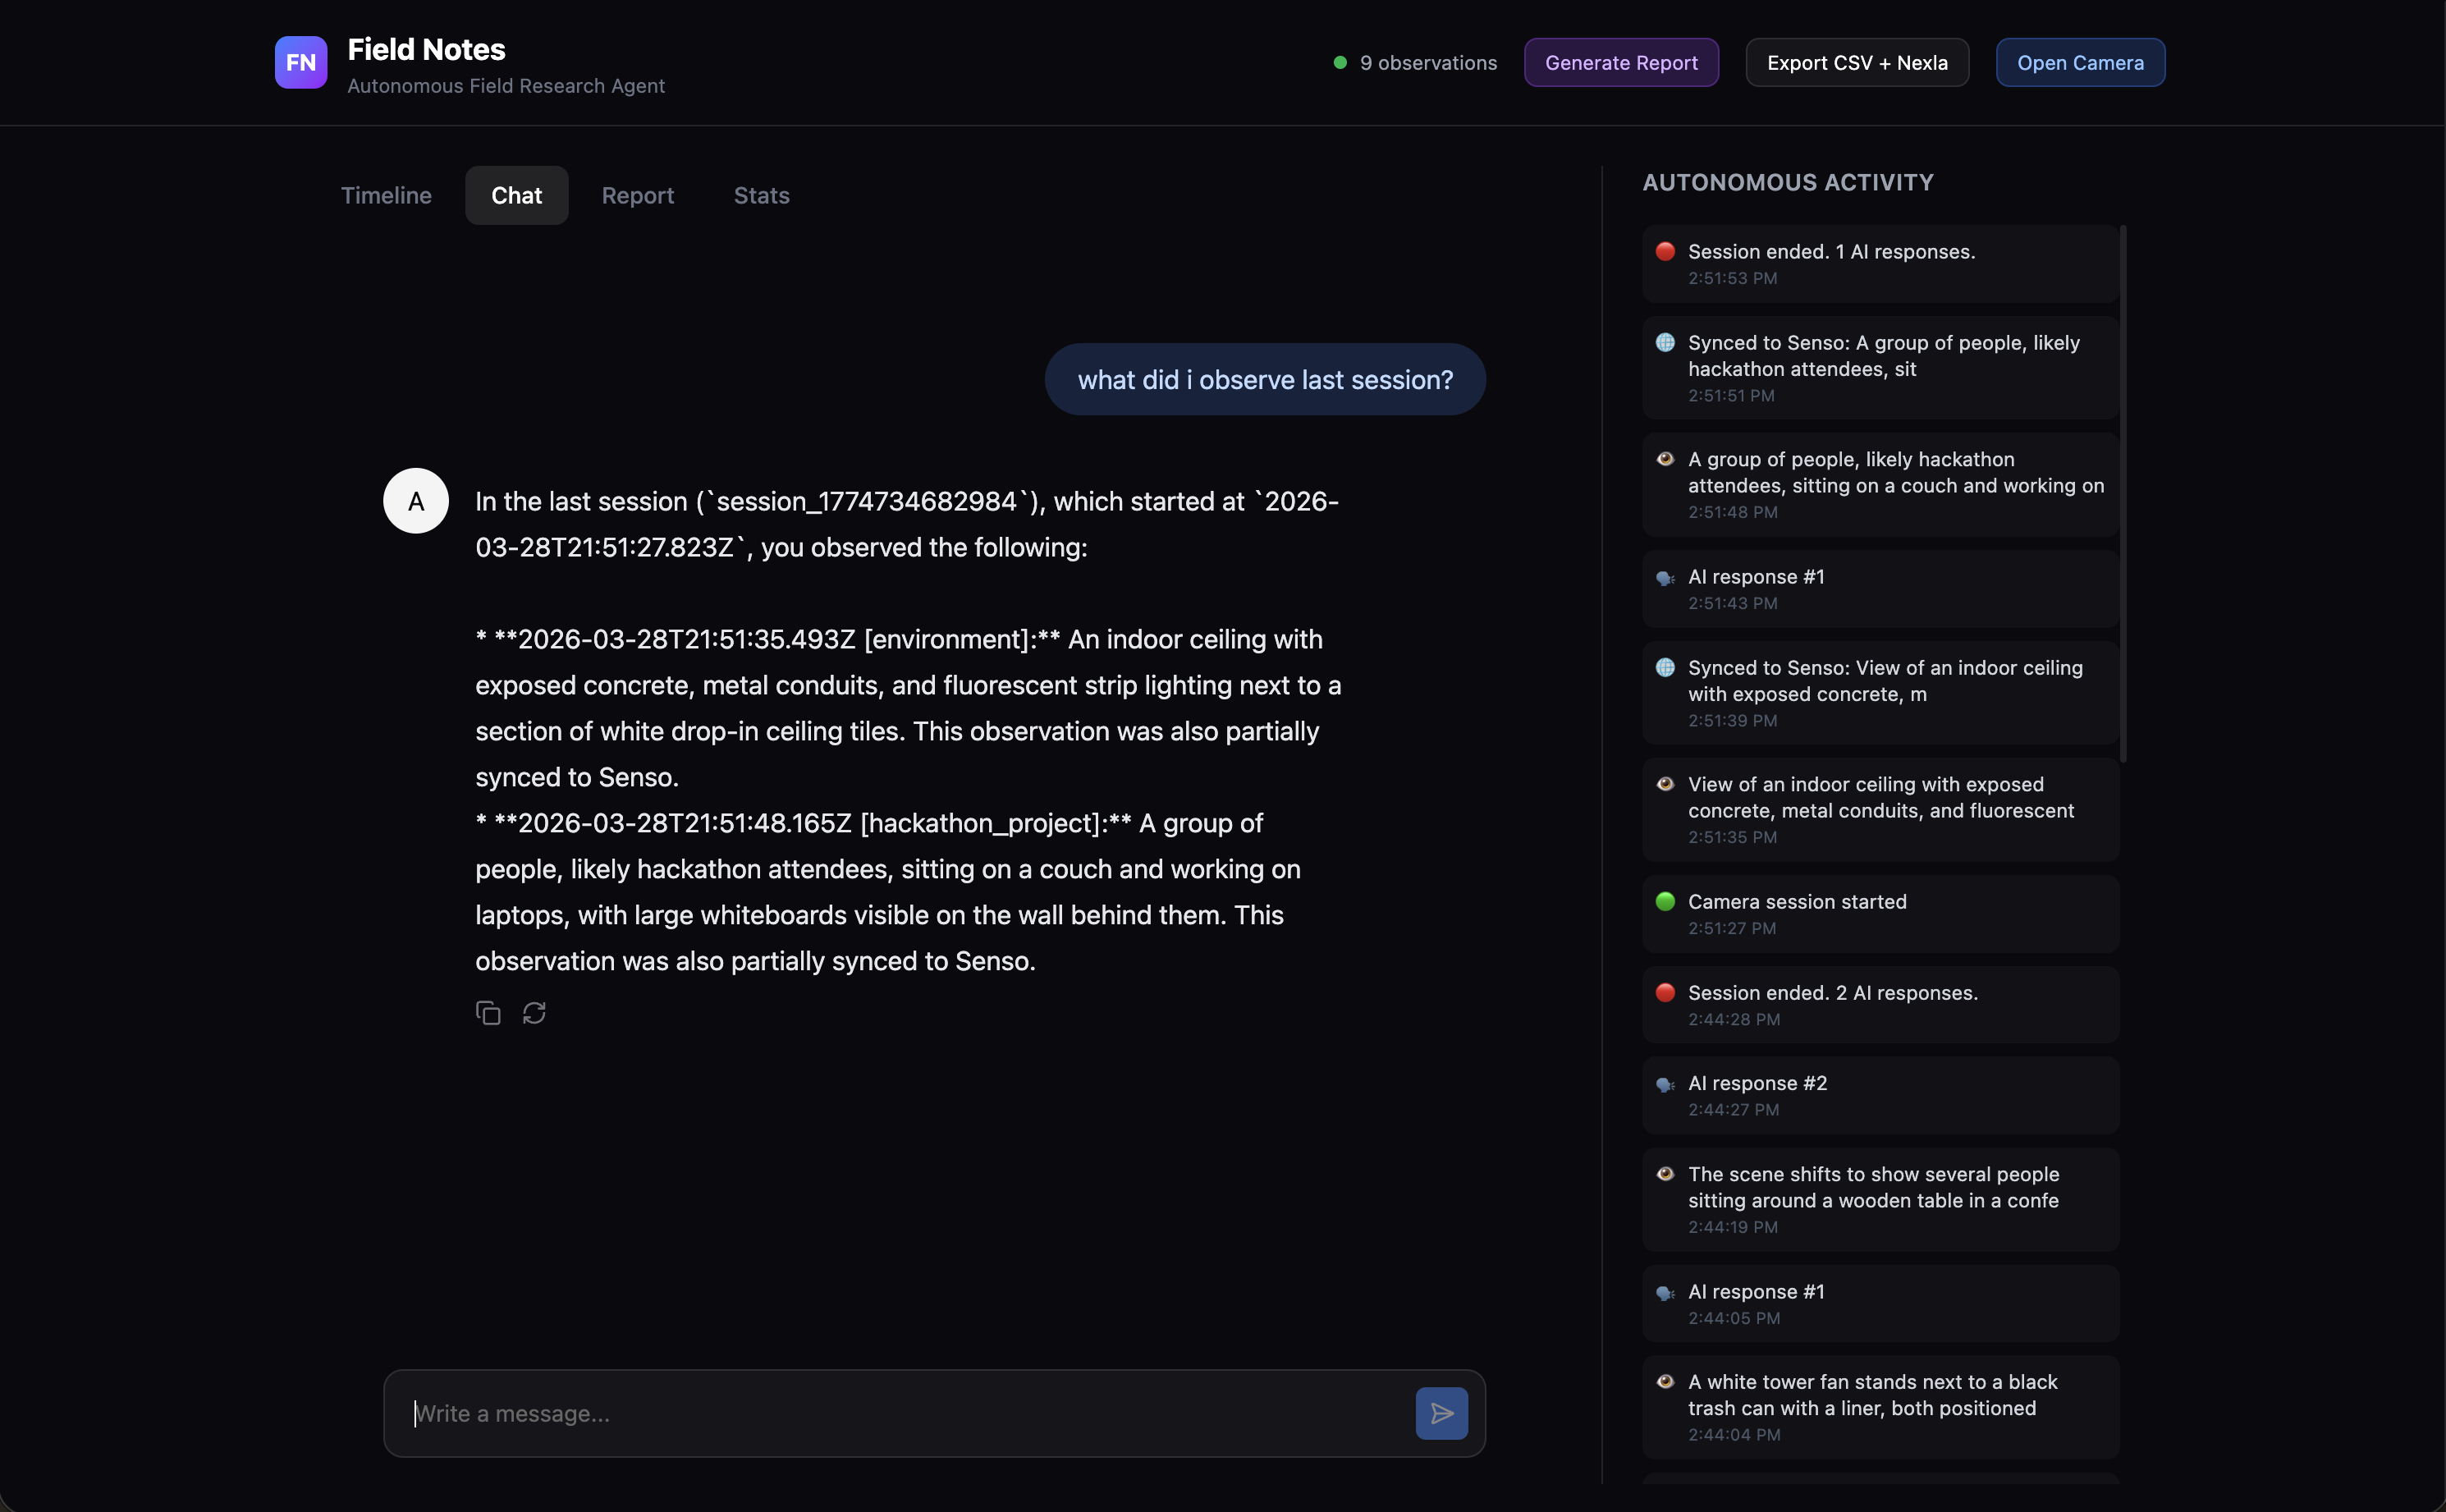Click Export CSV + Nexla button
The width and height of the screenshot is (2446, 1512).
click(x=1856, y=62)
